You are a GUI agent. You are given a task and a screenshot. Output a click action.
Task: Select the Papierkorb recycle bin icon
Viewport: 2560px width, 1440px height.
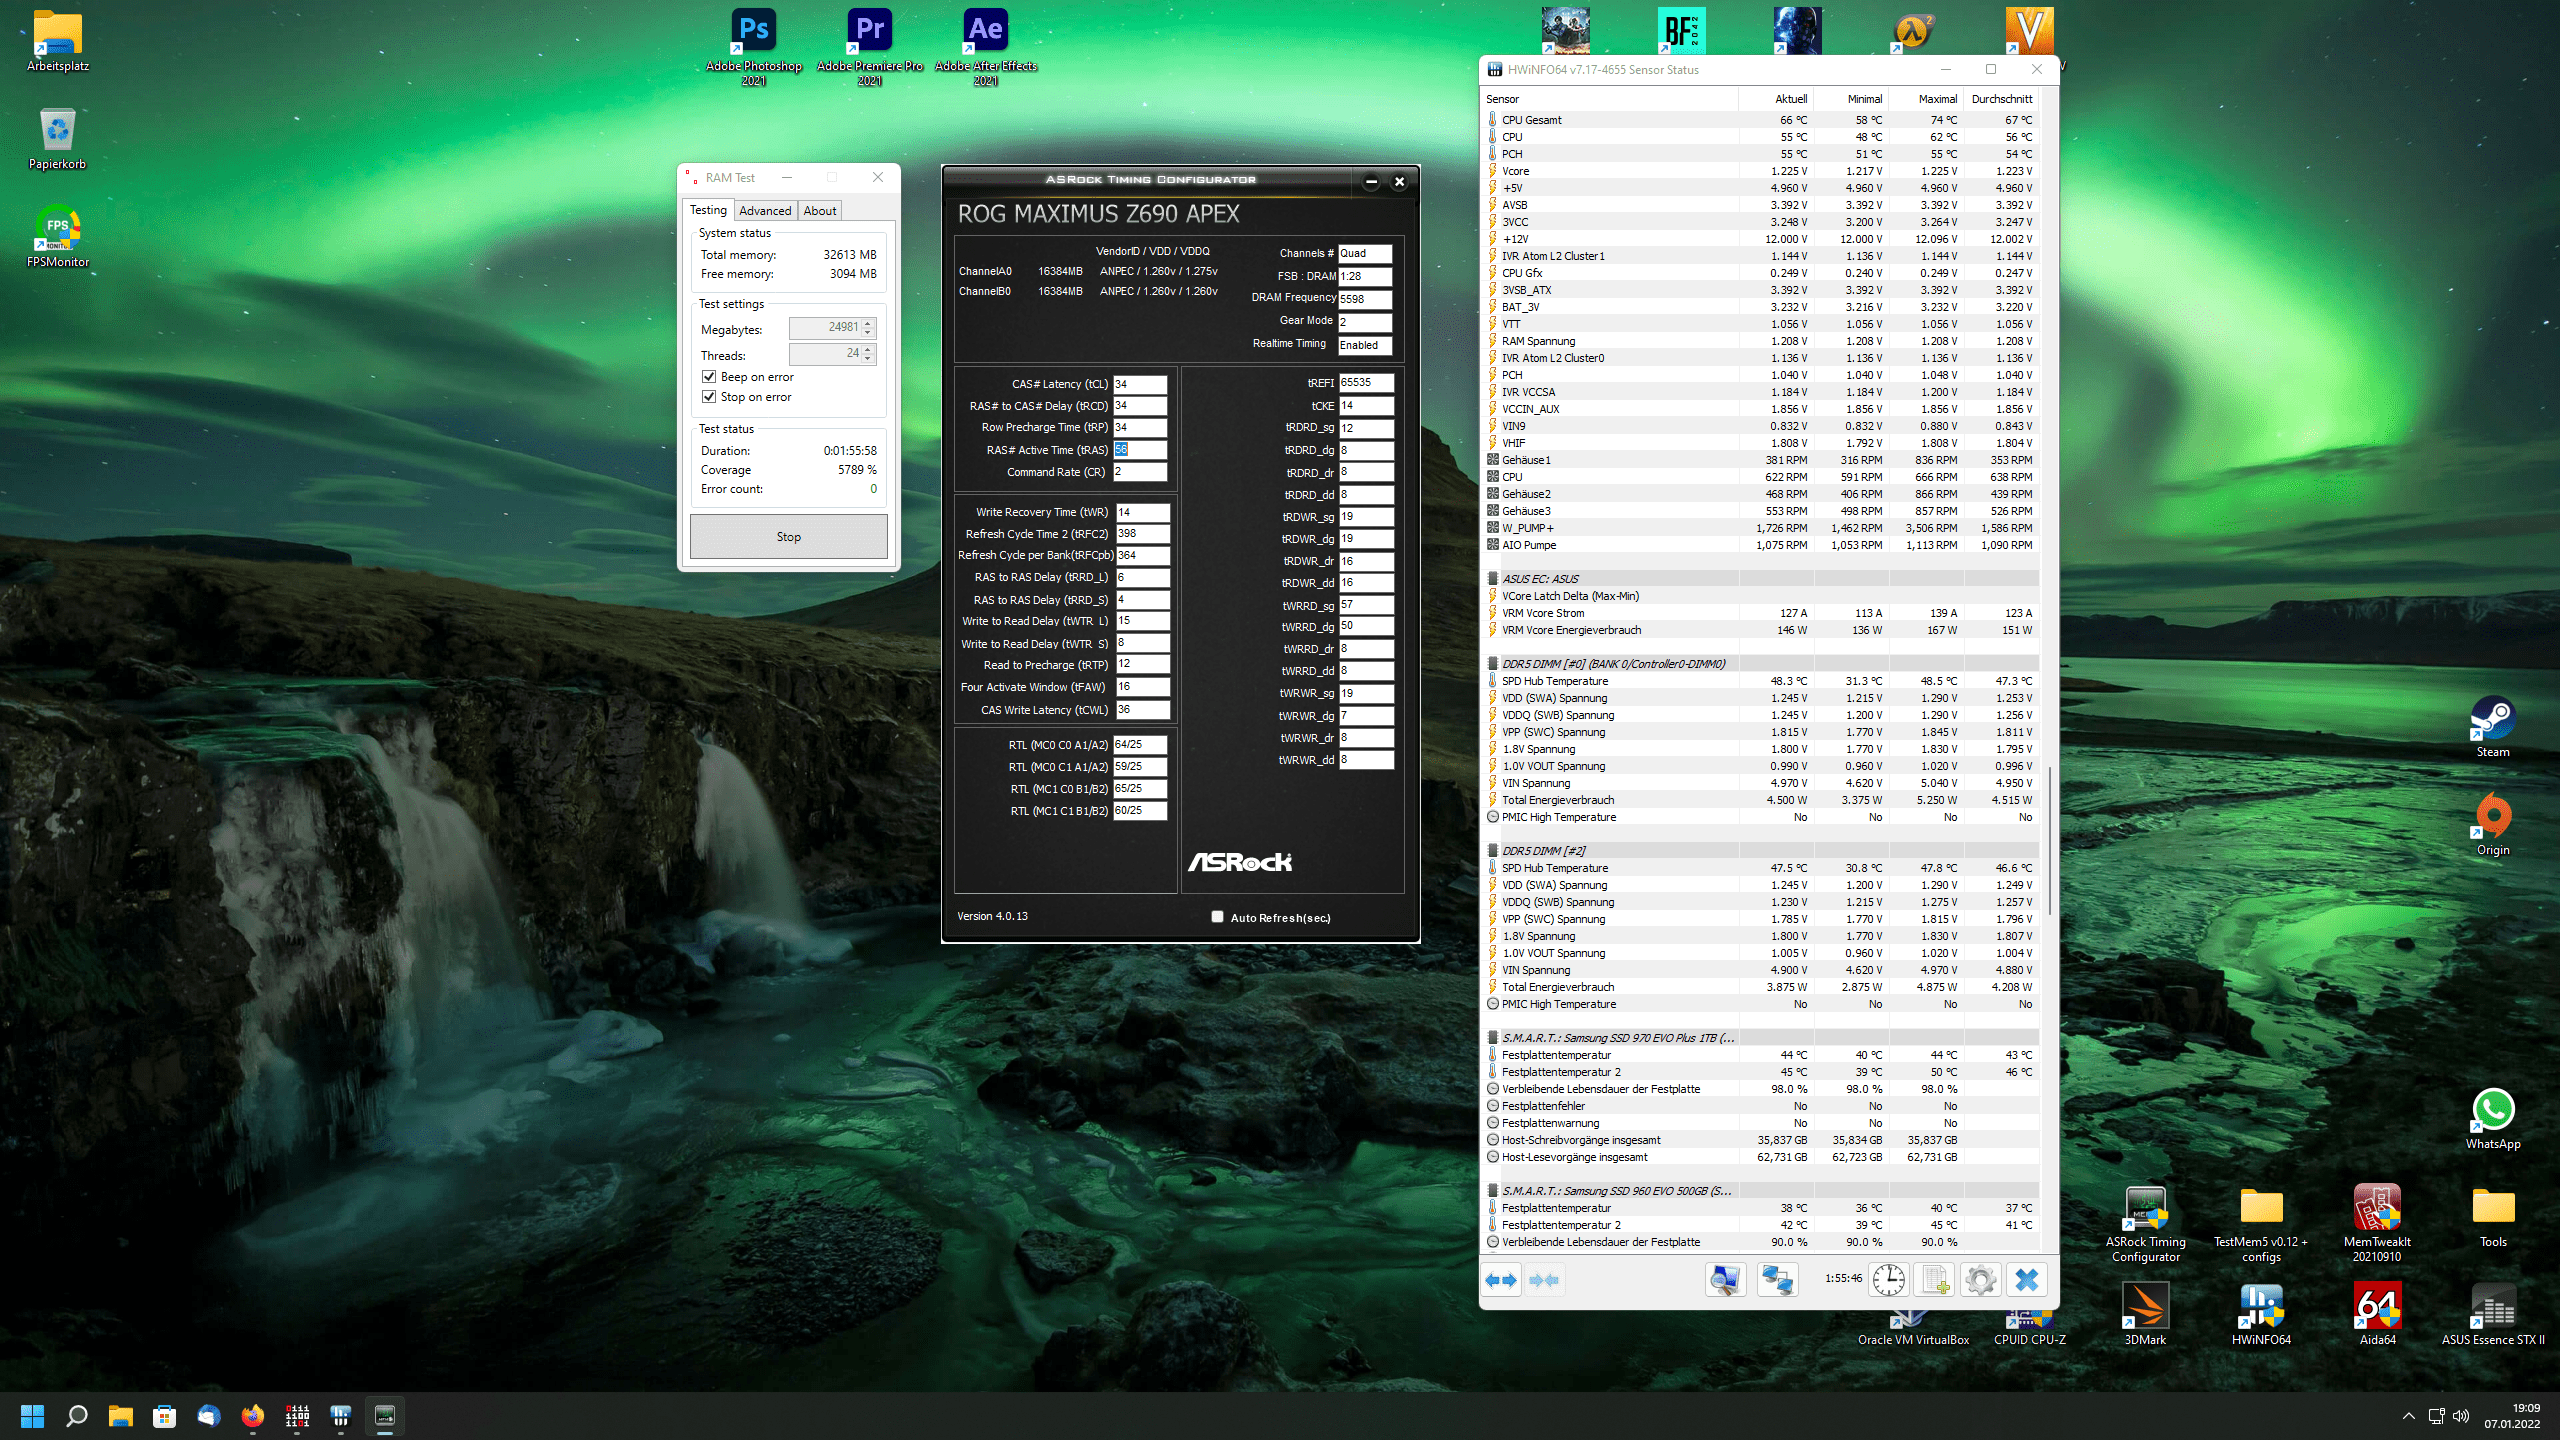tap(58, 139)
